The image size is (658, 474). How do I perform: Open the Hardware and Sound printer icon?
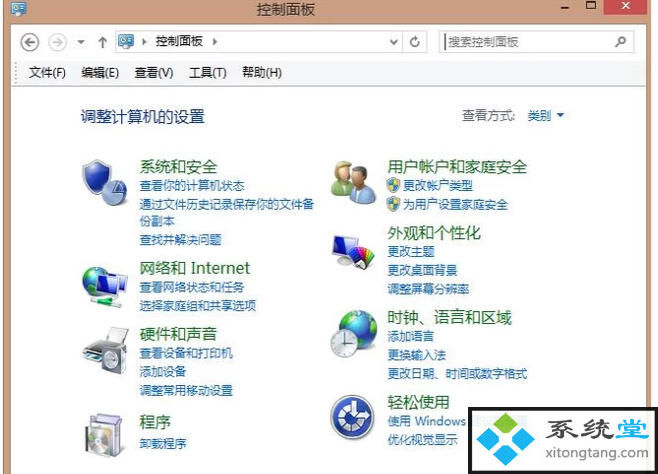point(105,351)
